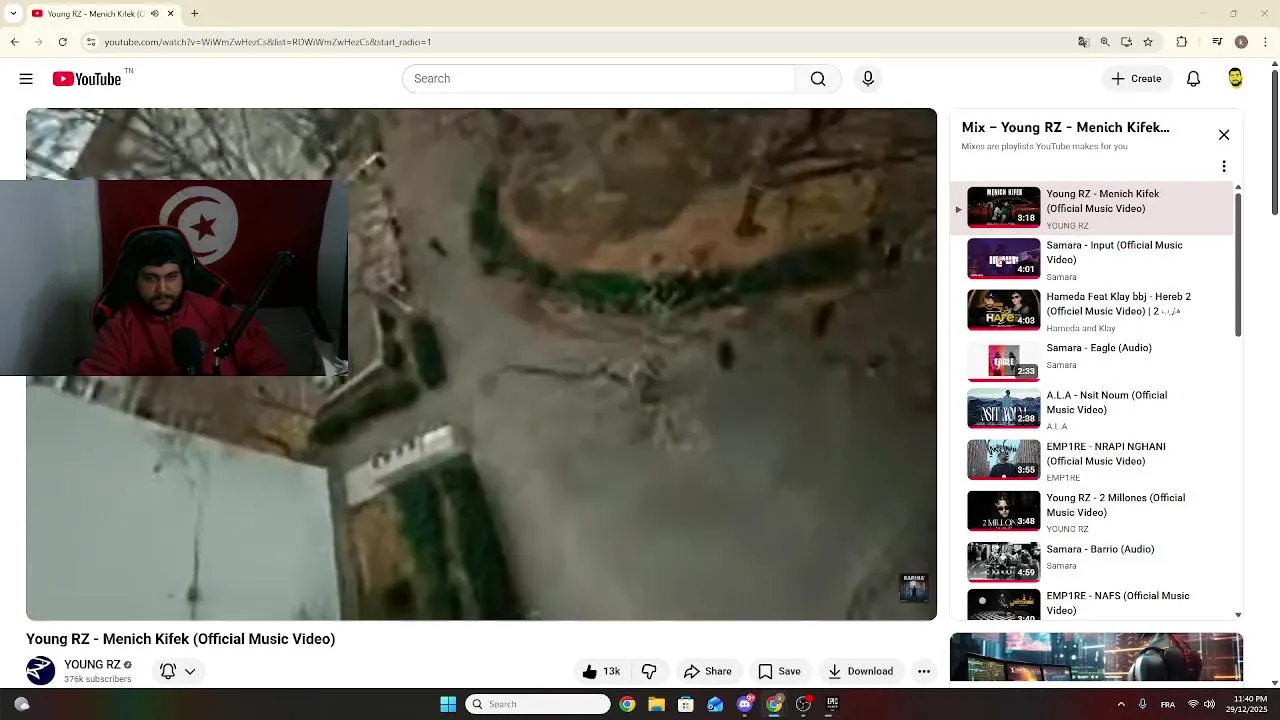The height and width of the screenshot is (720, 1280).
Task: Expand subscription notification options chevron
Action: point(190,671)
